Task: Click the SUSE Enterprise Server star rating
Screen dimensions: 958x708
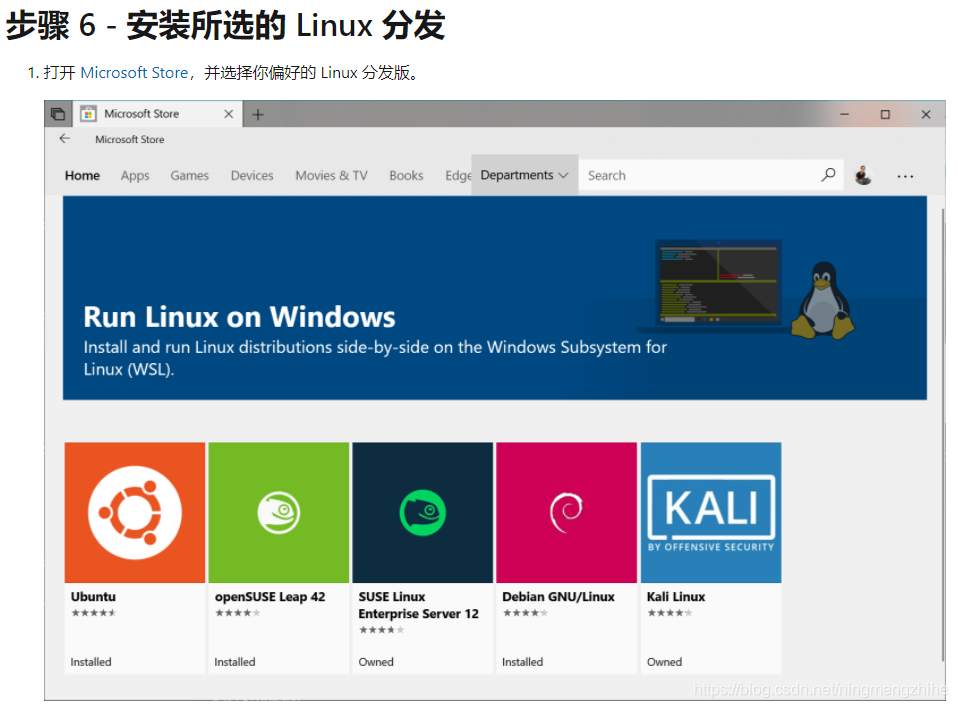Action: point(381,630)
